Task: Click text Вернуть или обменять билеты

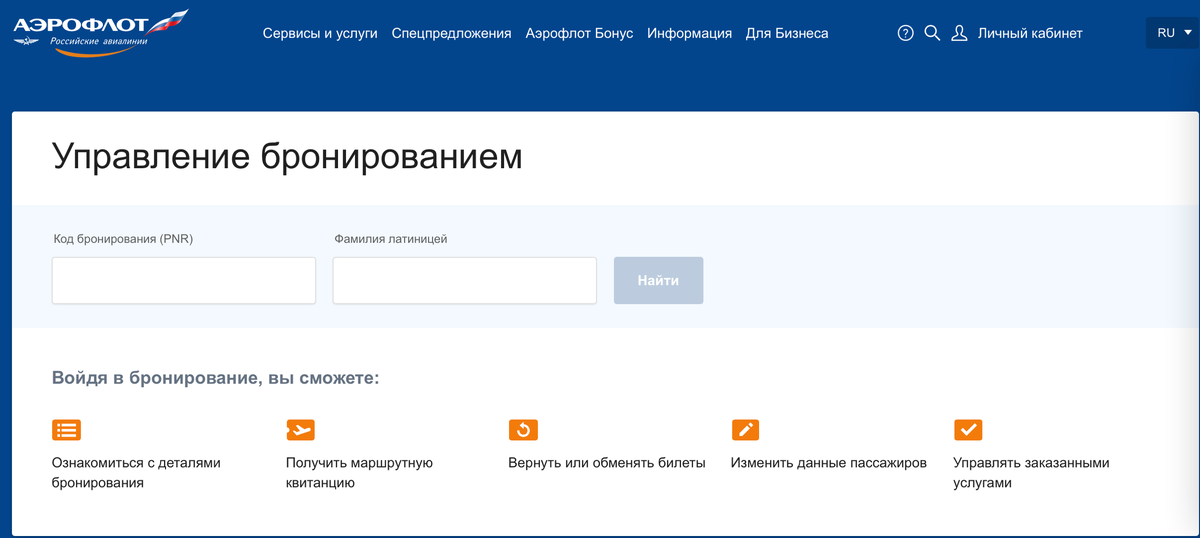Action: coord(607,463)
